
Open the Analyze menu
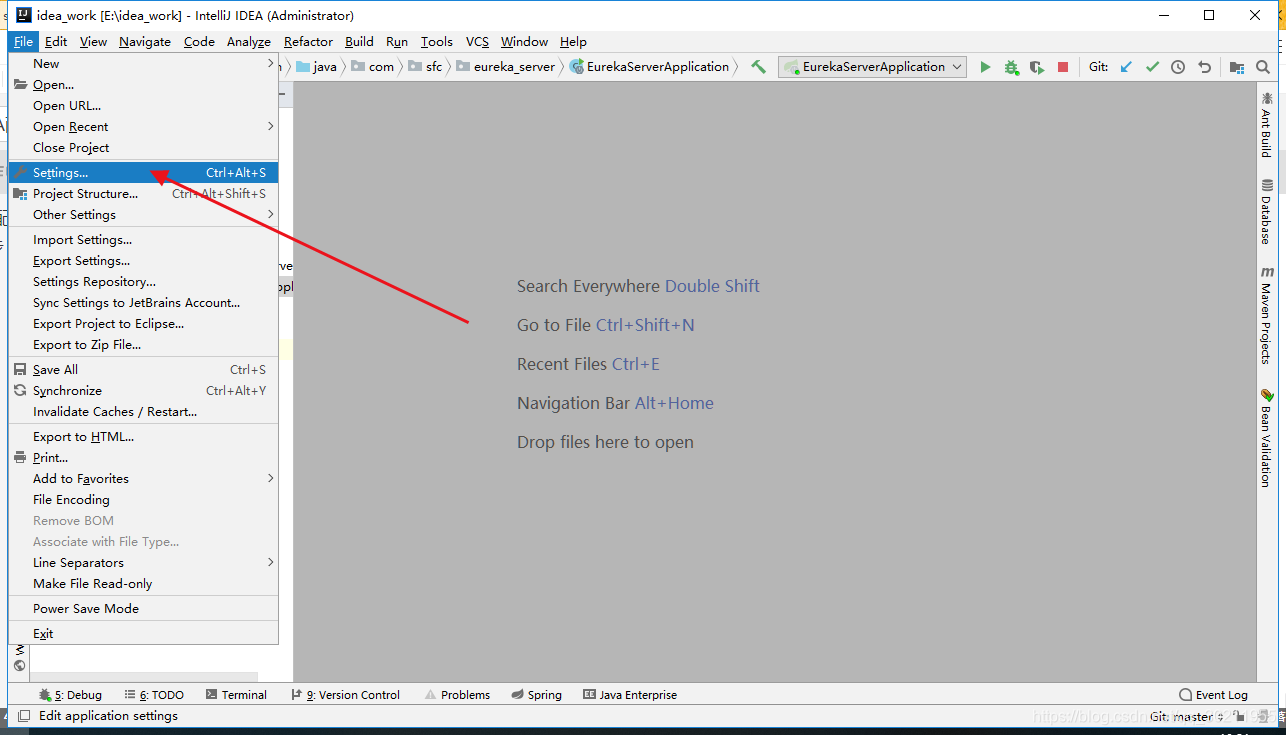249,41
